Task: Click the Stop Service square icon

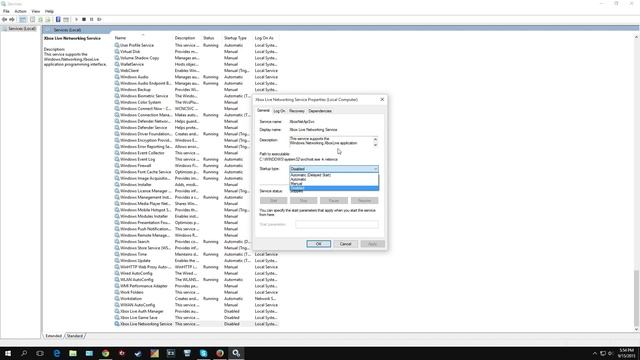Action: point(84,20)
